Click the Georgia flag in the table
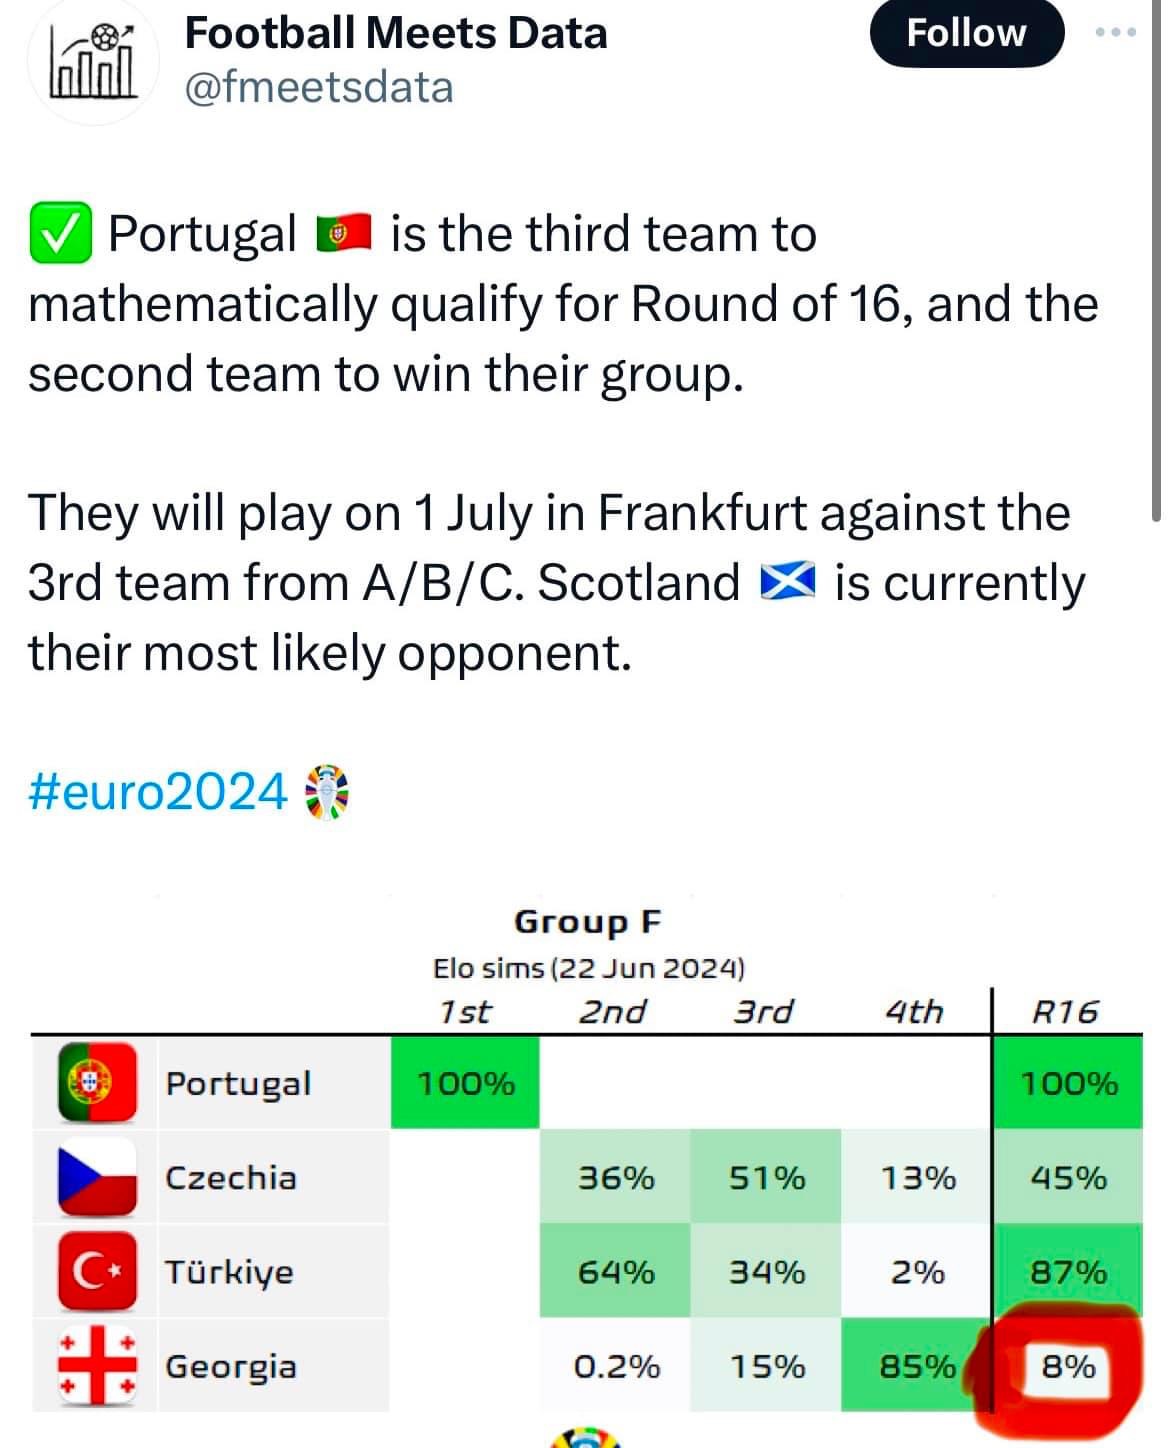This screenshot has height=1448, width=1169. tap(97, 1366)
